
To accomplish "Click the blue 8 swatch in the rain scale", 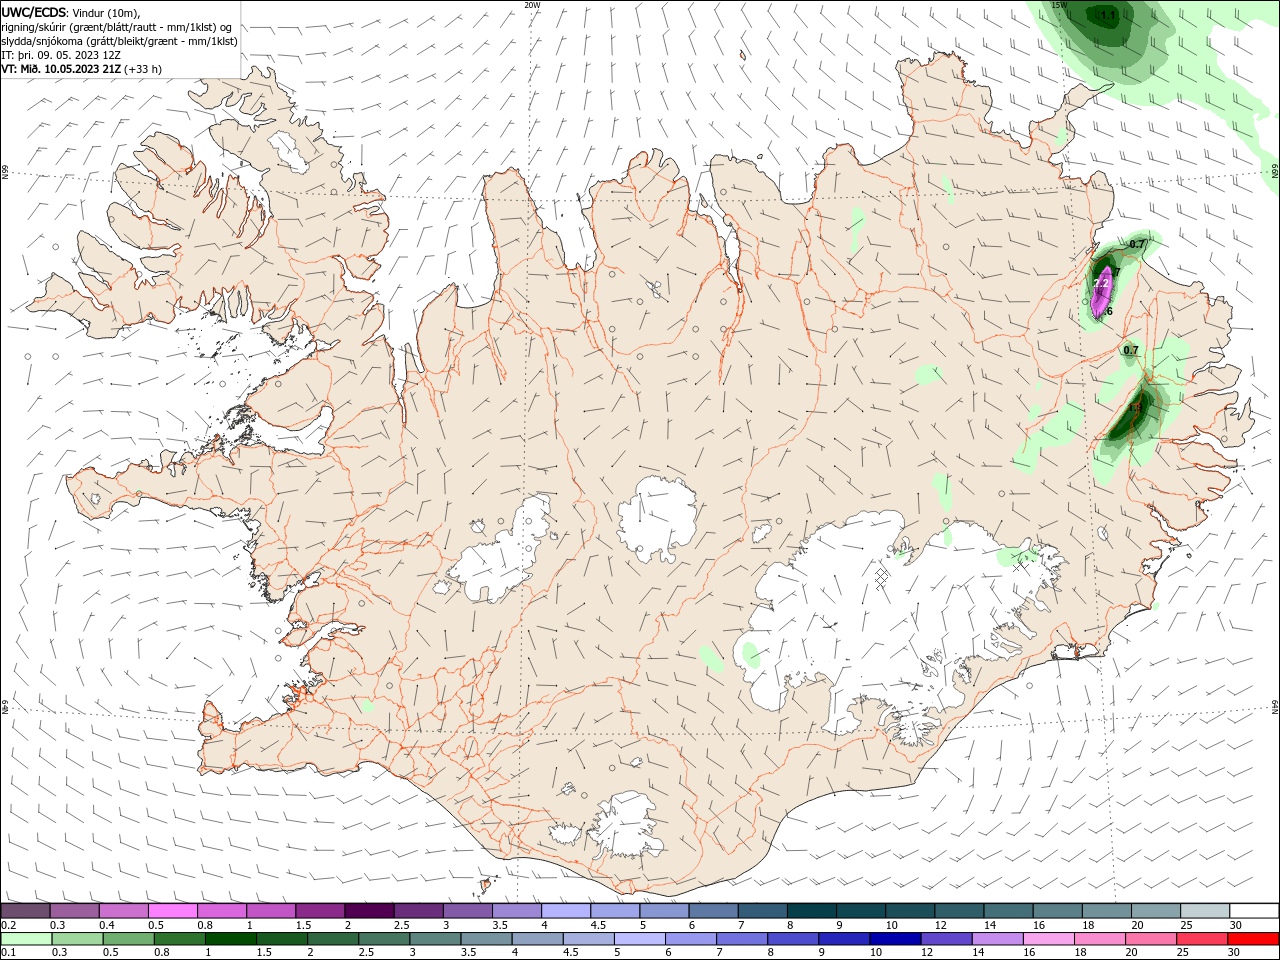I will click(792, 939).
